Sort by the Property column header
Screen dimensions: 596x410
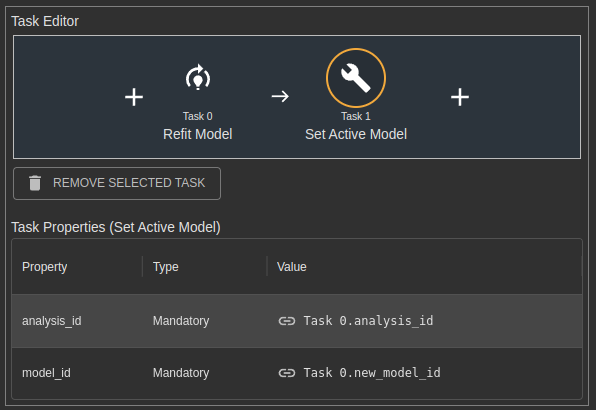tap(44, 267)
